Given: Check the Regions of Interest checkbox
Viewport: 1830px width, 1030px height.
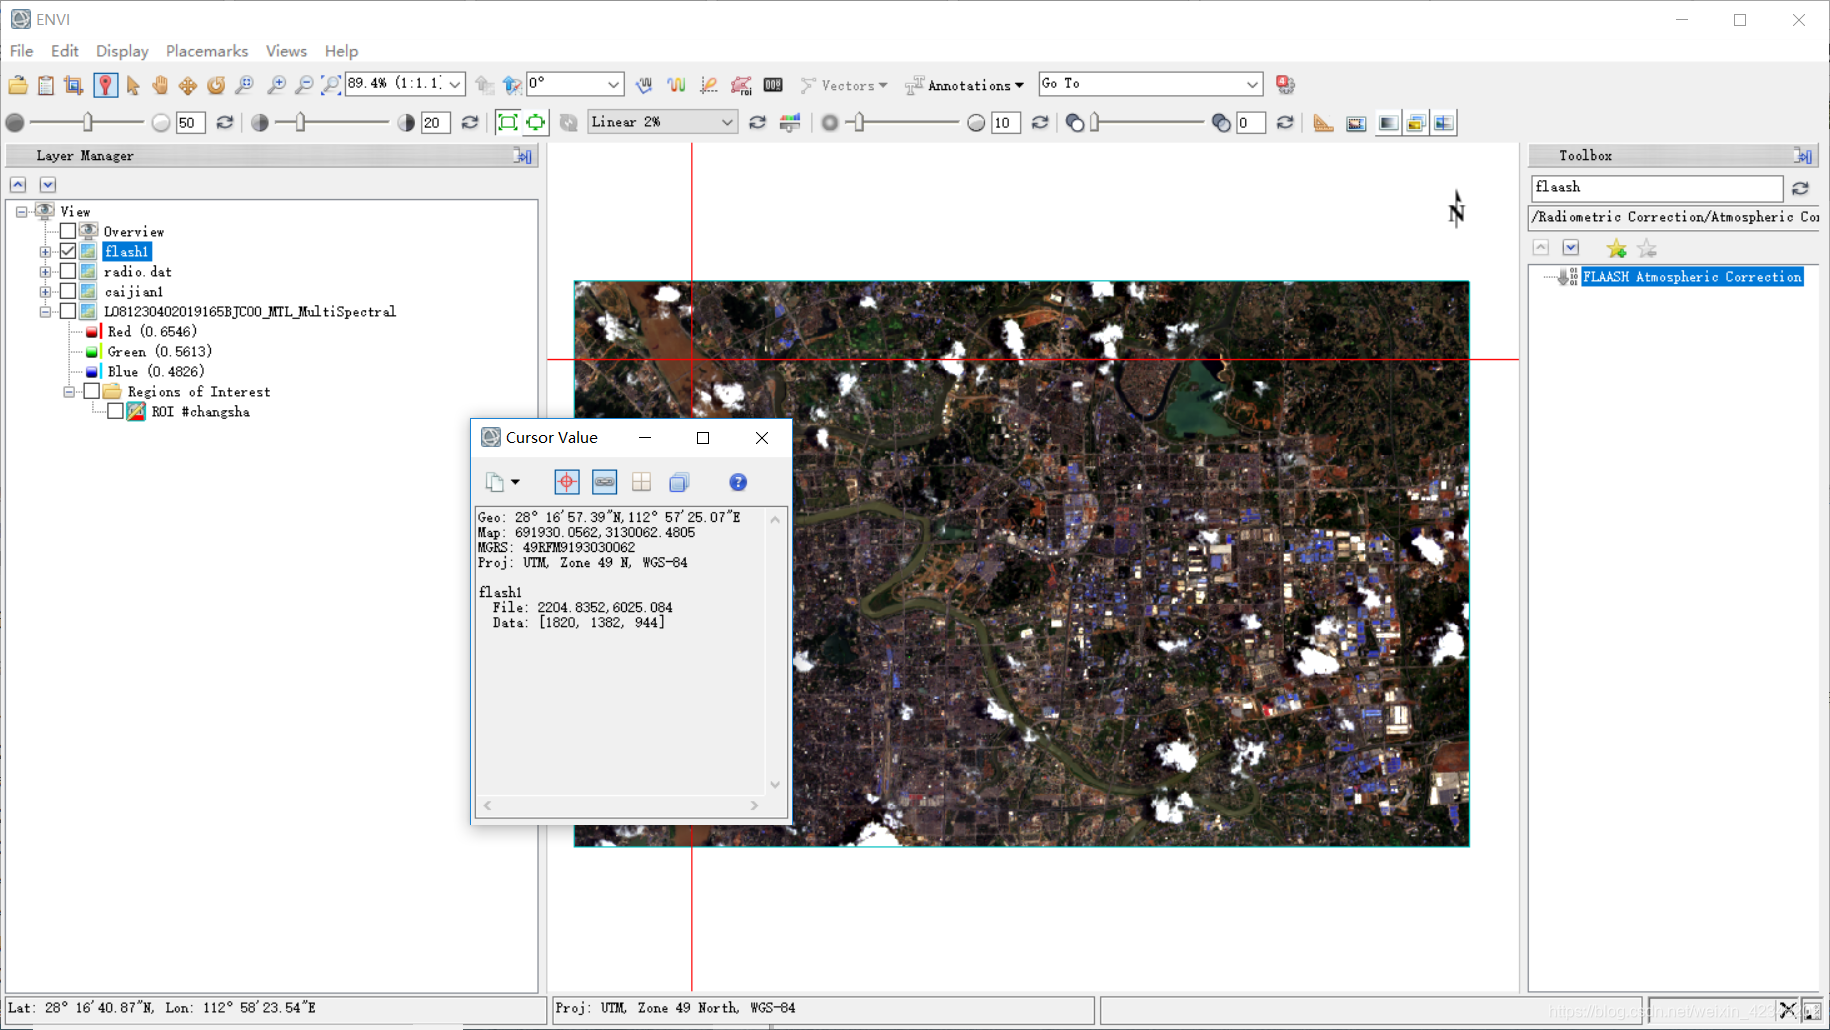Looking at the screenshot, I should coord(92,391).
